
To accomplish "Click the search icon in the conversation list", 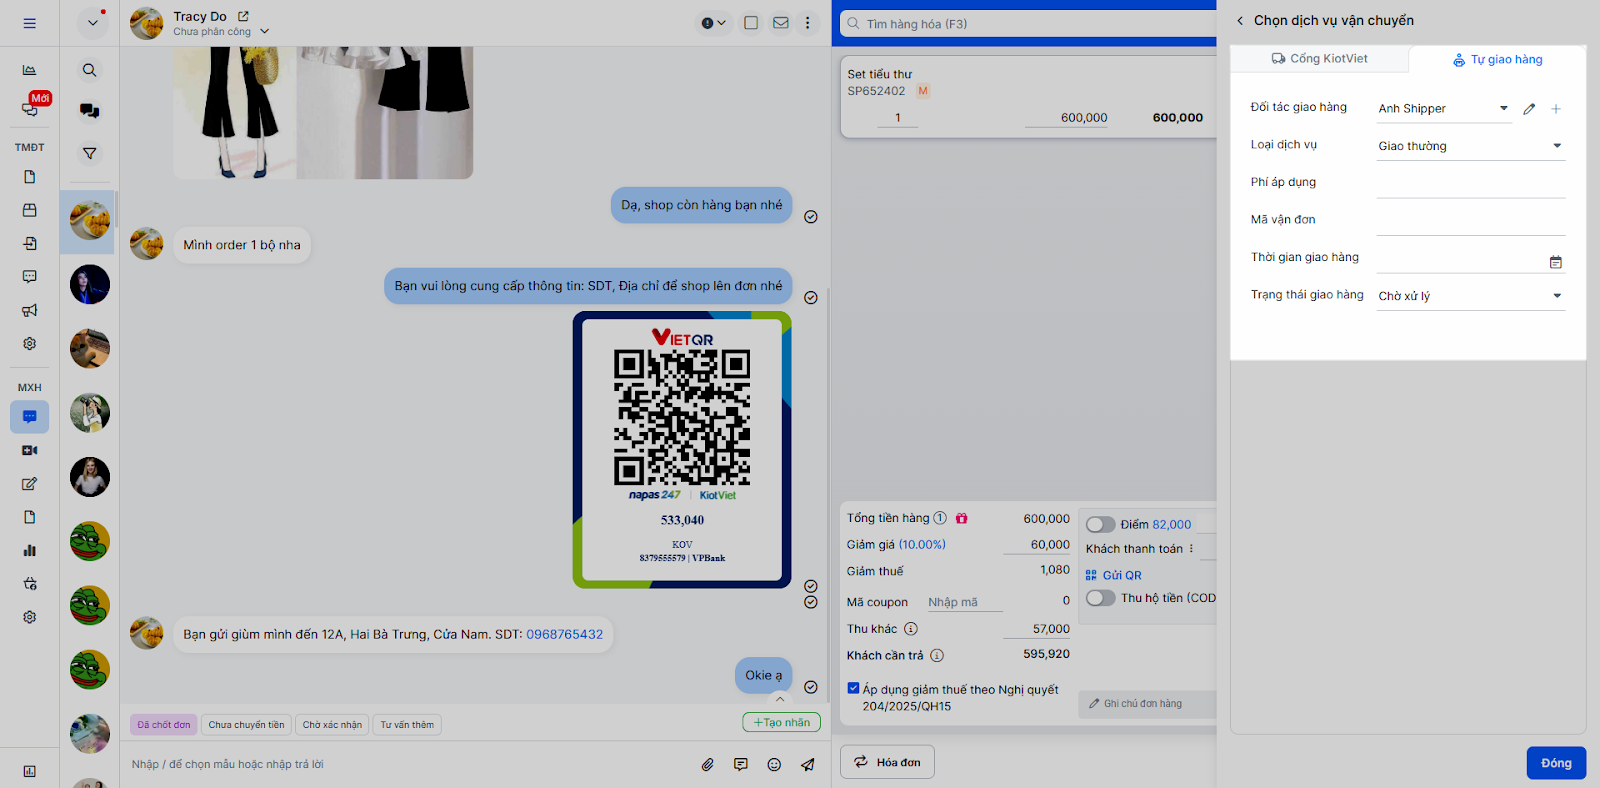I will (x=89, y=70).
